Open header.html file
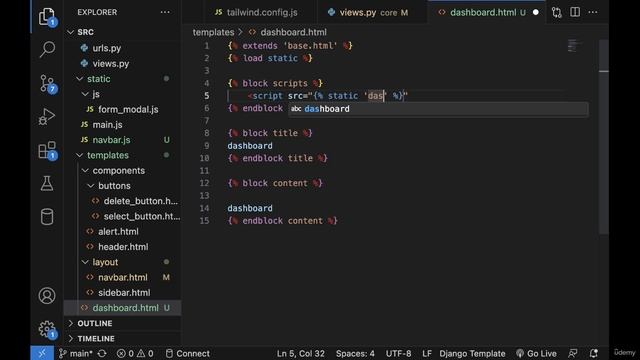 pyautogui.click(x=122, y=247)
